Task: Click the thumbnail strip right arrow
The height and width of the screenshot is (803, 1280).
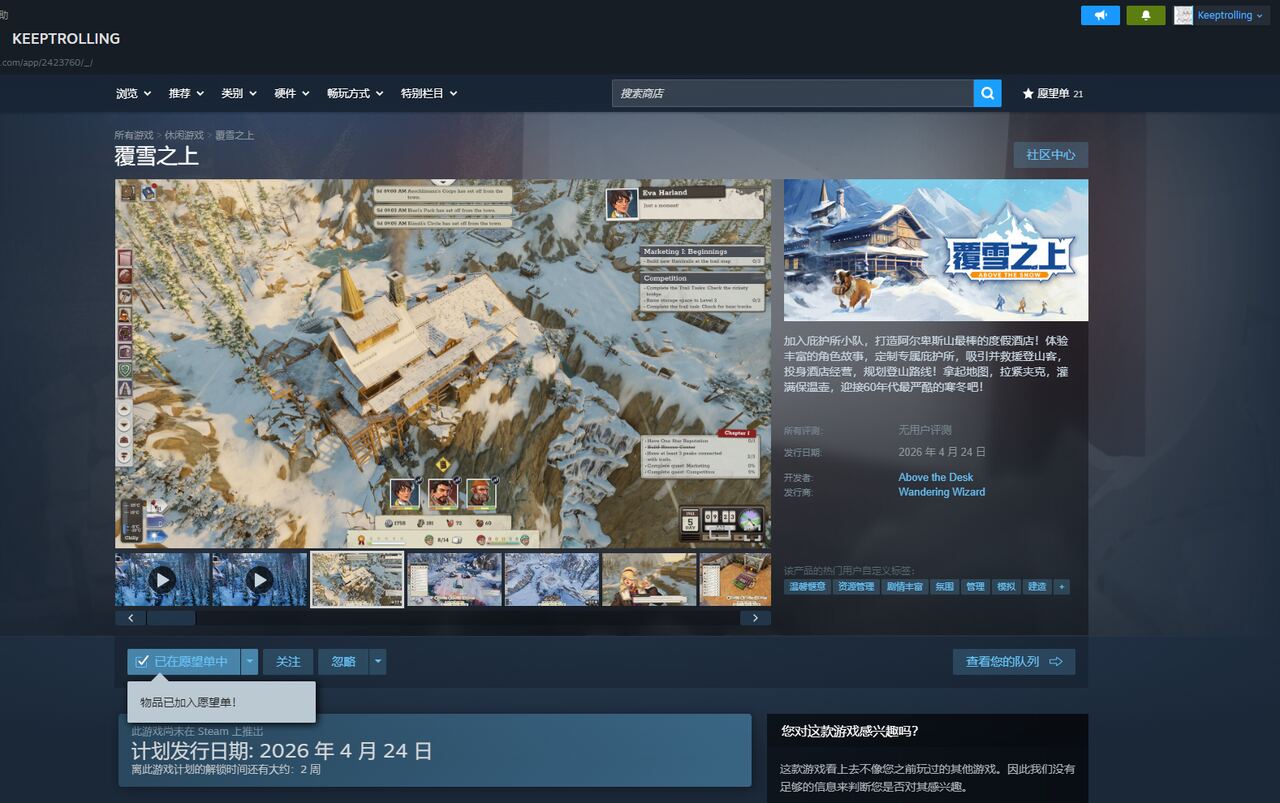Action: (x=755, y=618)
